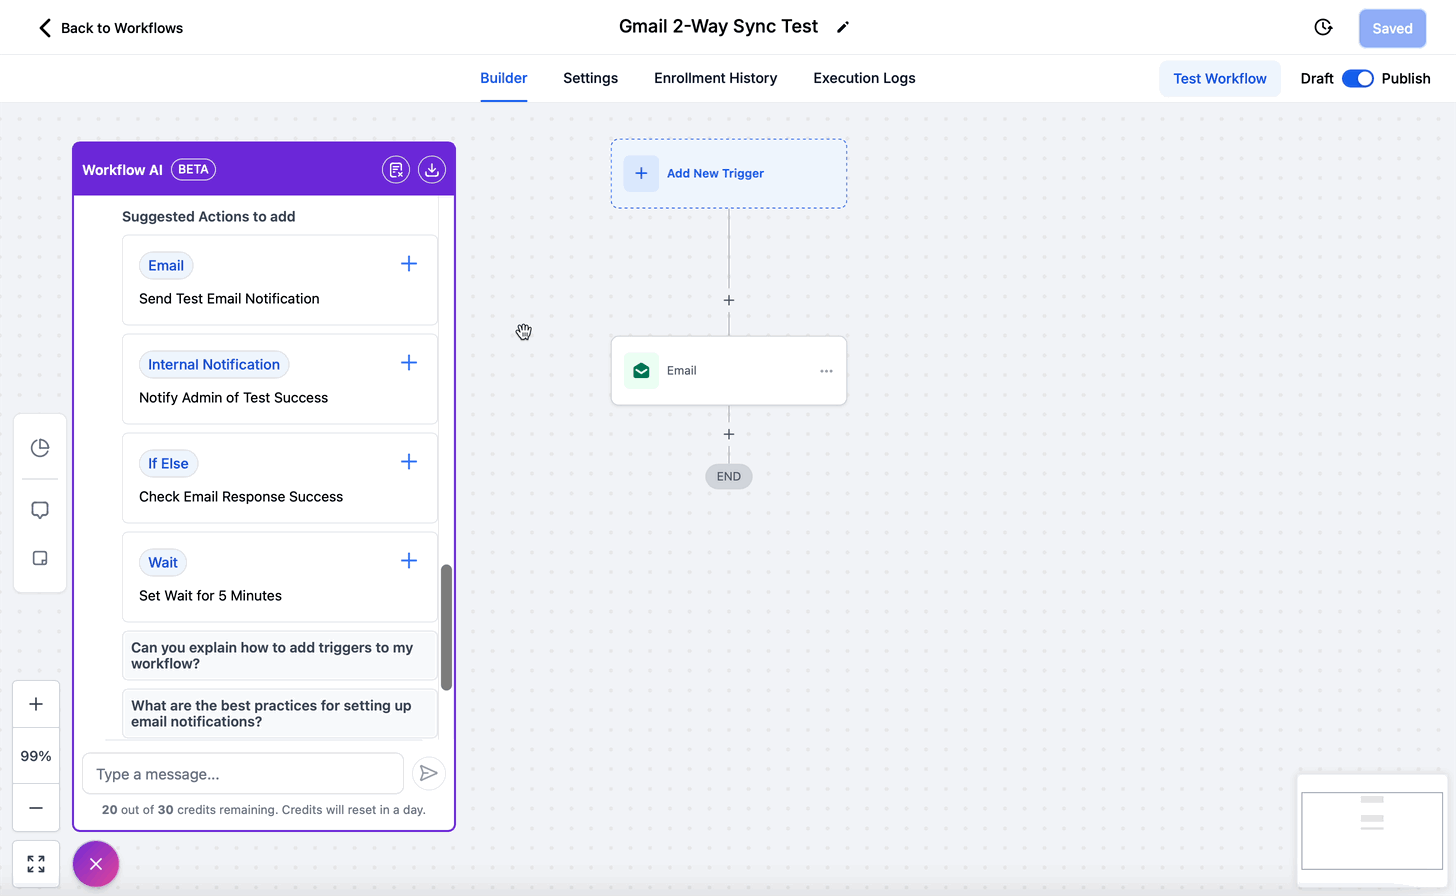Click the clear chat icon in Workflow AI header
Viewport: 1456px width, 896px height.
(x=396, y=170)
